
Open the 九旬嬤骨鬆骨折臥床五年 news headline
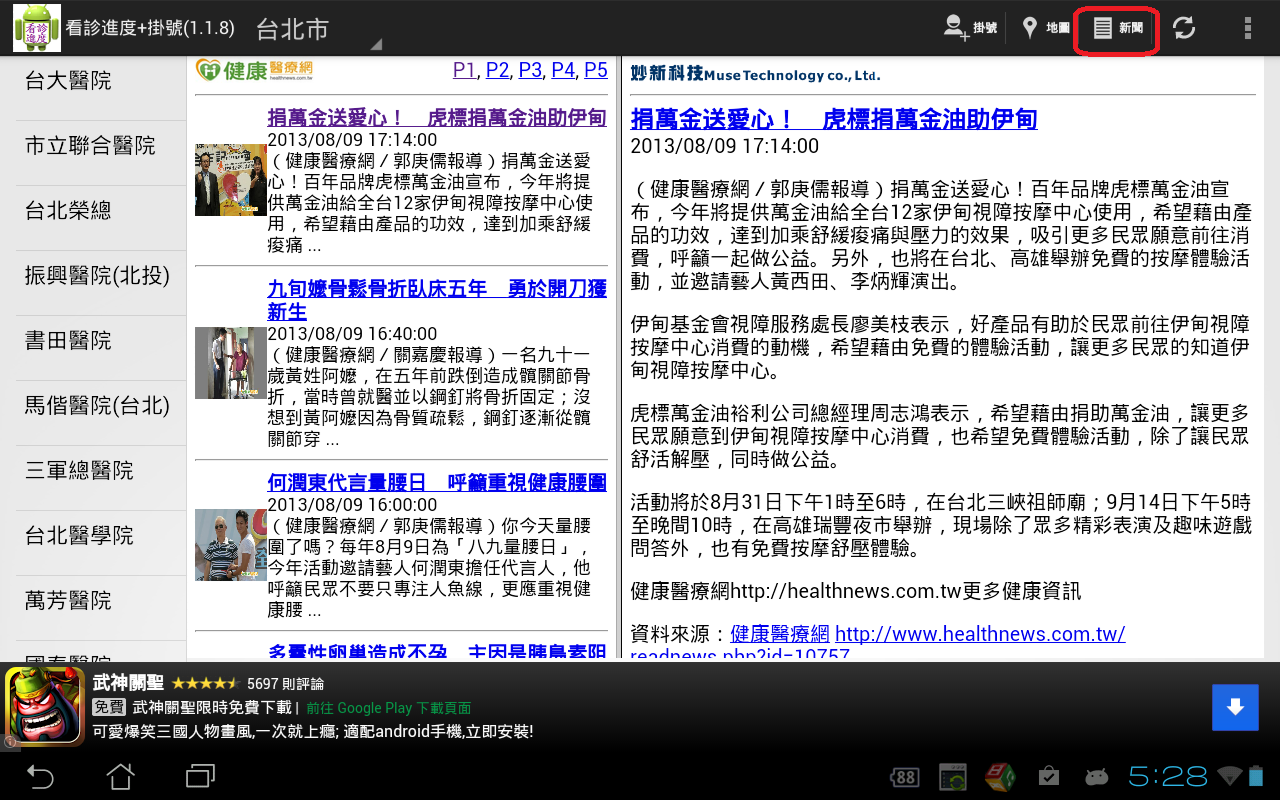click(x=437, y=300)
